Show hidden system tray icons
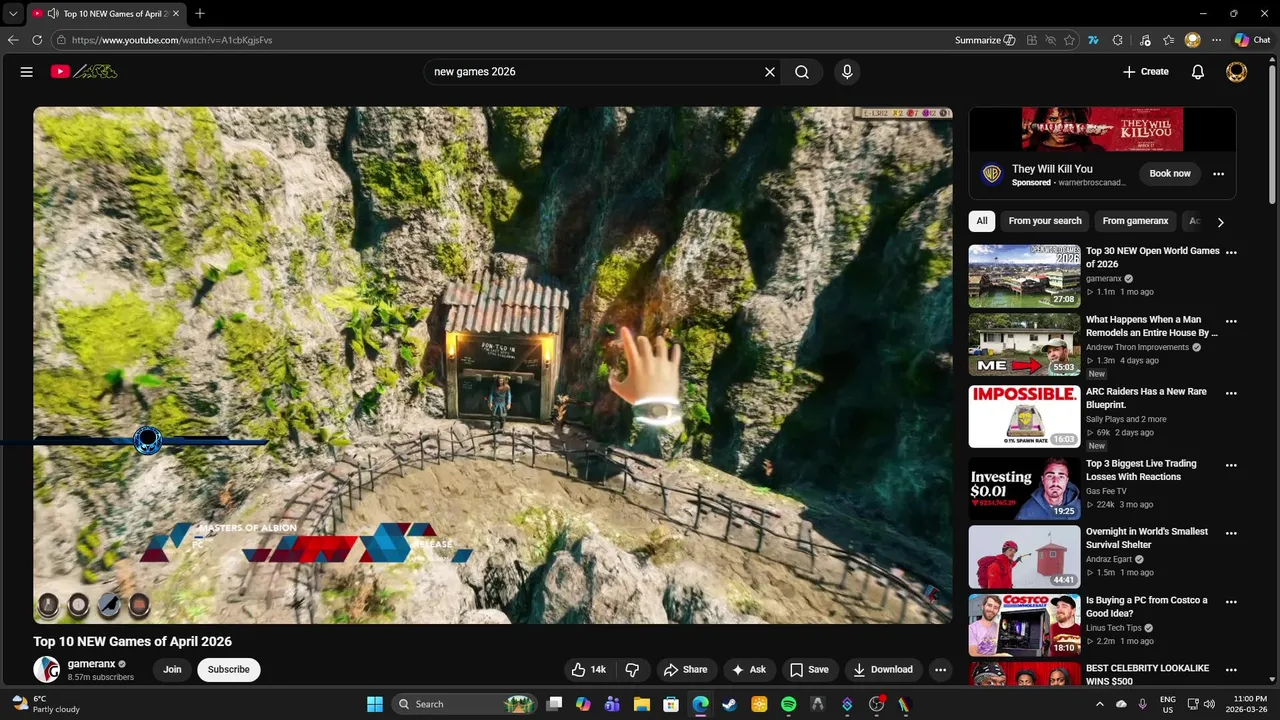Image resolution: width=1280 pixels, height=720 pixels. 1100,704
